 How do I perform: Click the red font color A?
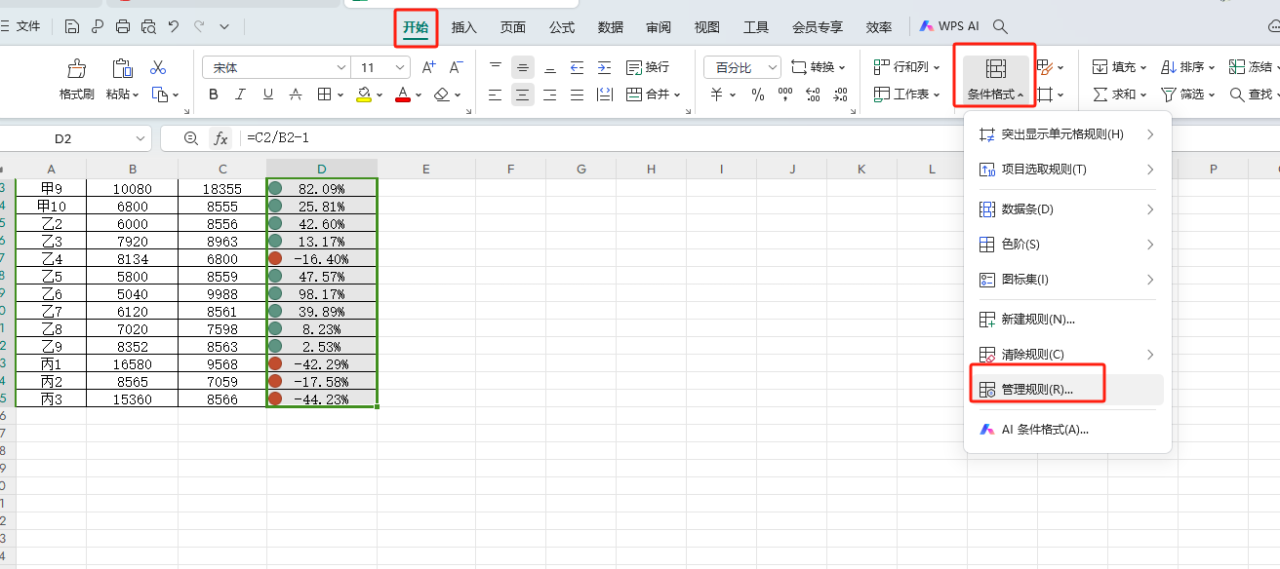click(x=402, y=94)
